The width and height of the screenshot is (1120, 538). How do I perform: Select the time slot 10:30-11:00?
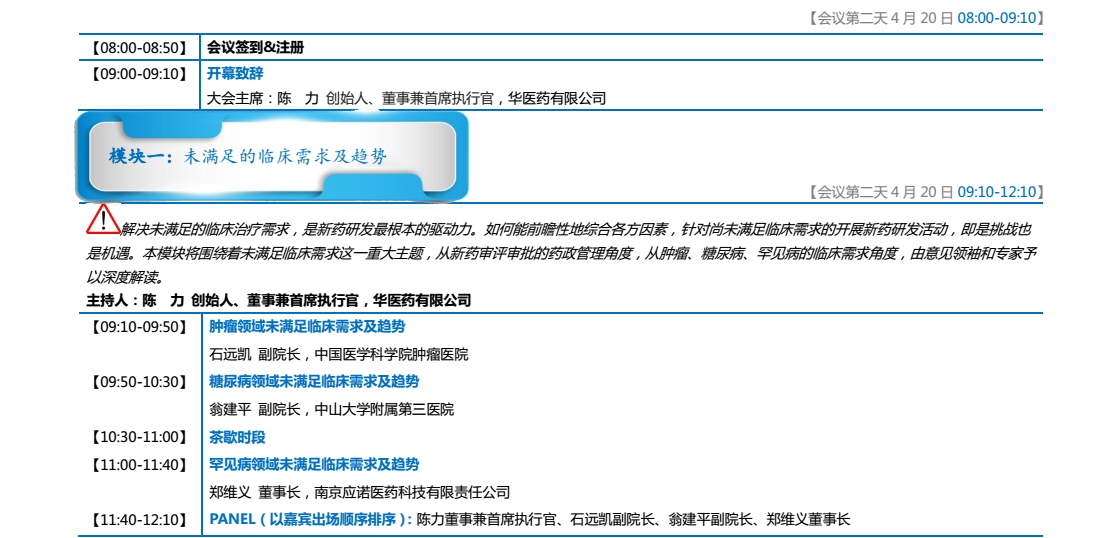[x=139, y=437]
